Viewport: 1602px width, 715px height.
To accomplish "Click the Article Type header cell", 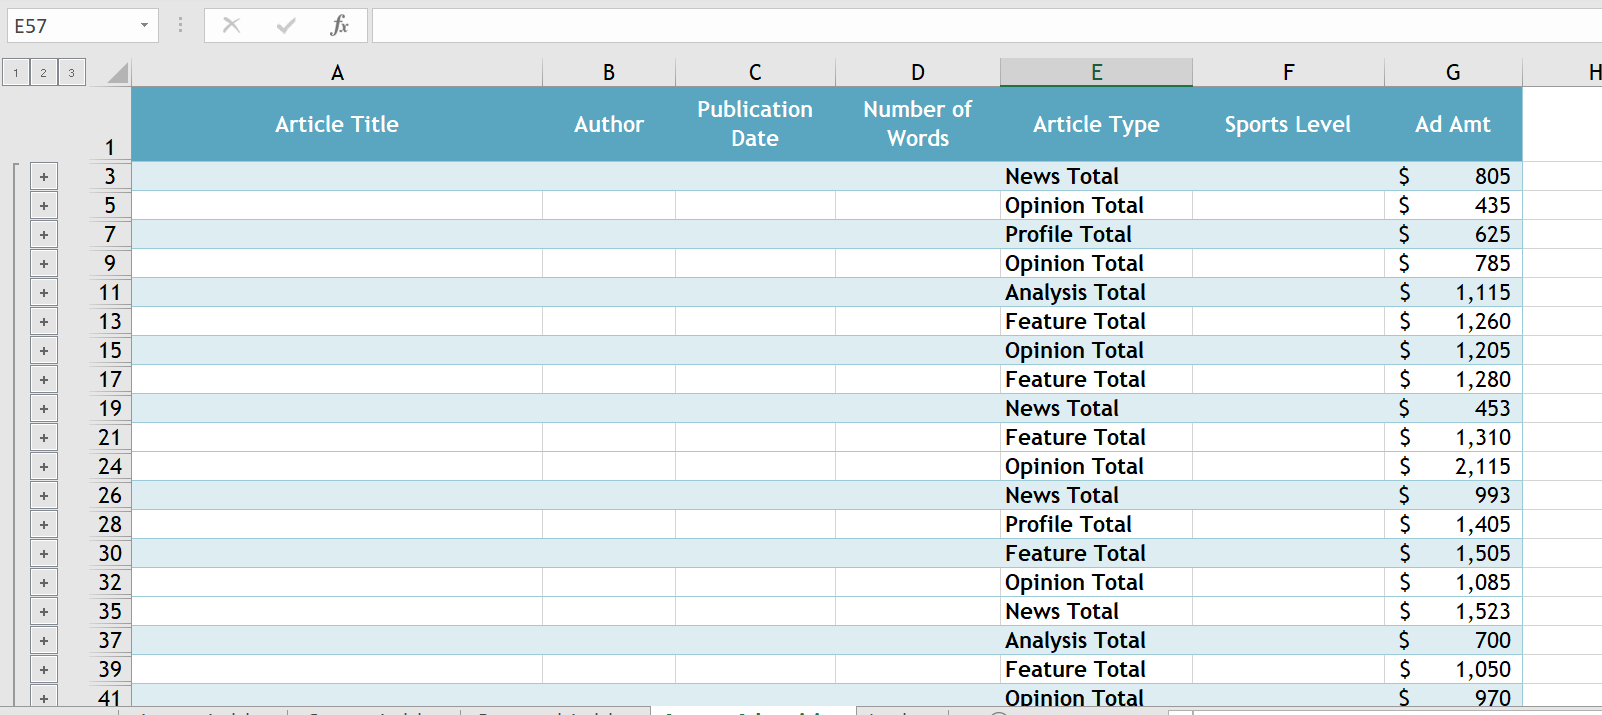I will 1096,124.
